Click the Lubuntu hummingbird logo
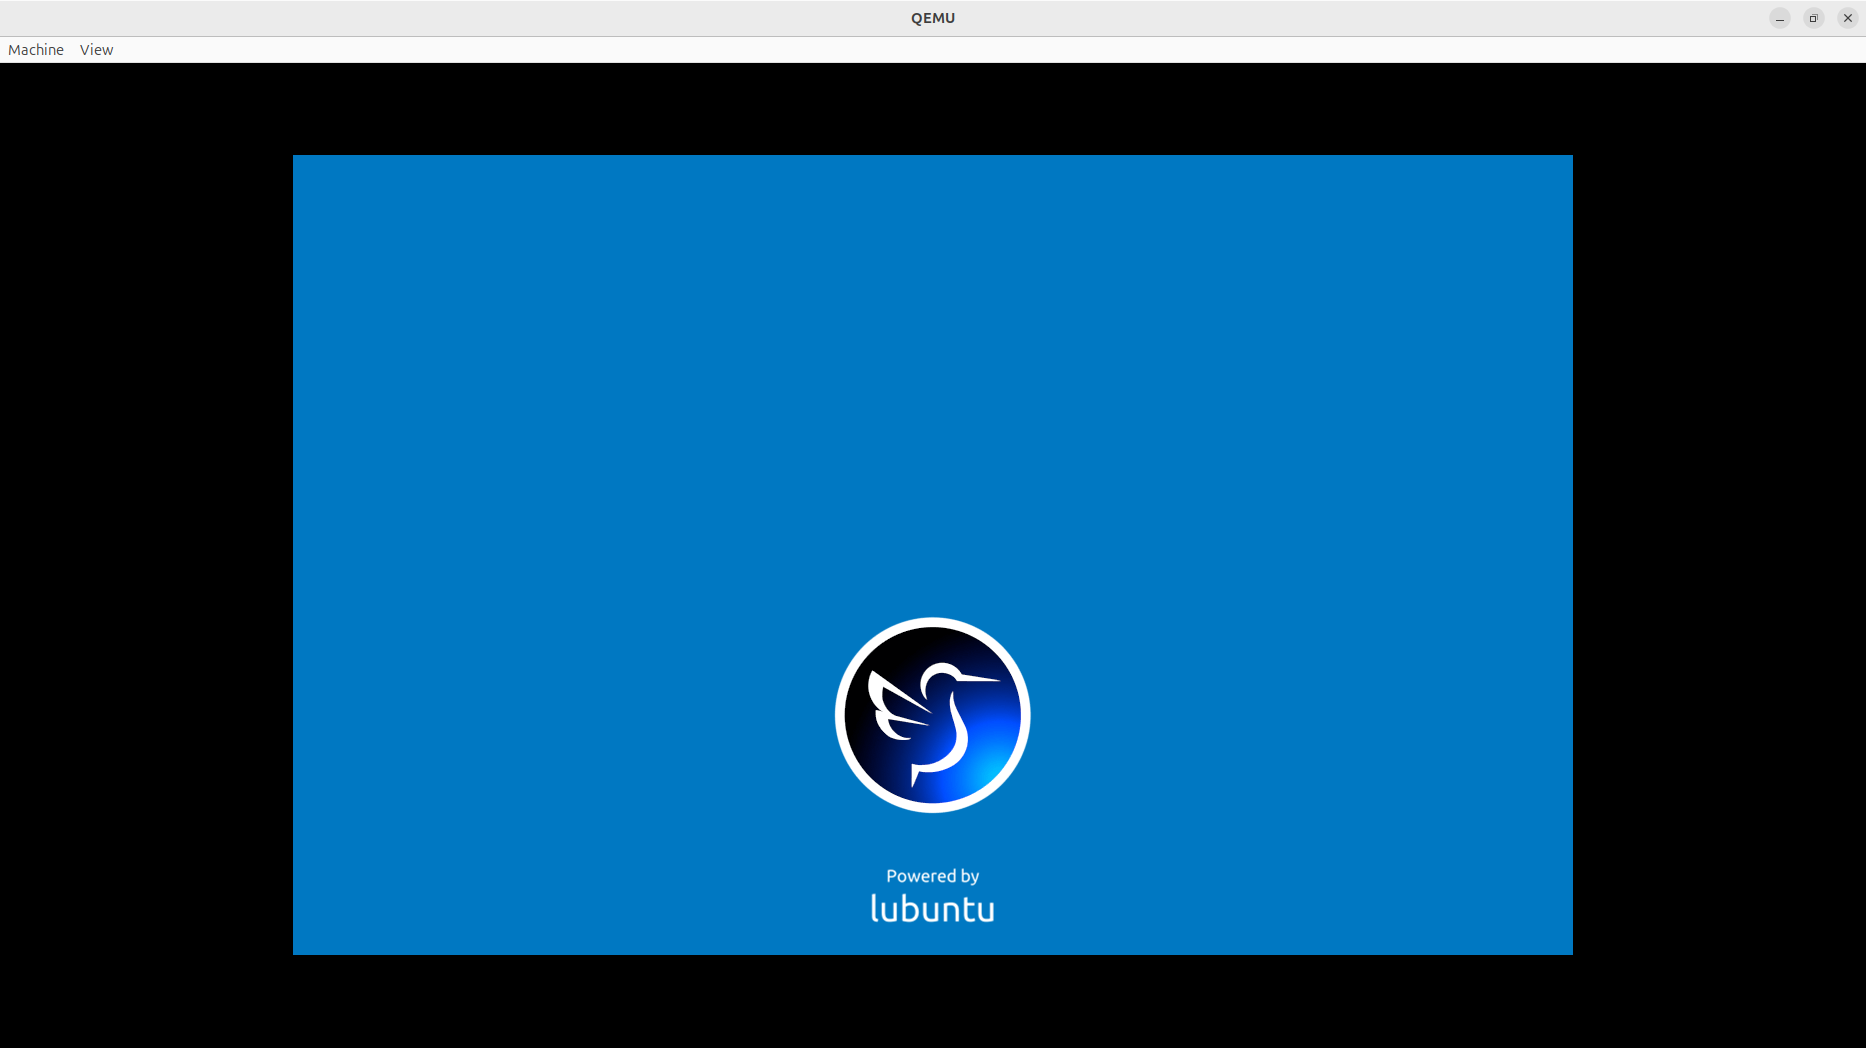This screenshot has width=1866, height=1048. pyautogui.click(x=933, y=715)
